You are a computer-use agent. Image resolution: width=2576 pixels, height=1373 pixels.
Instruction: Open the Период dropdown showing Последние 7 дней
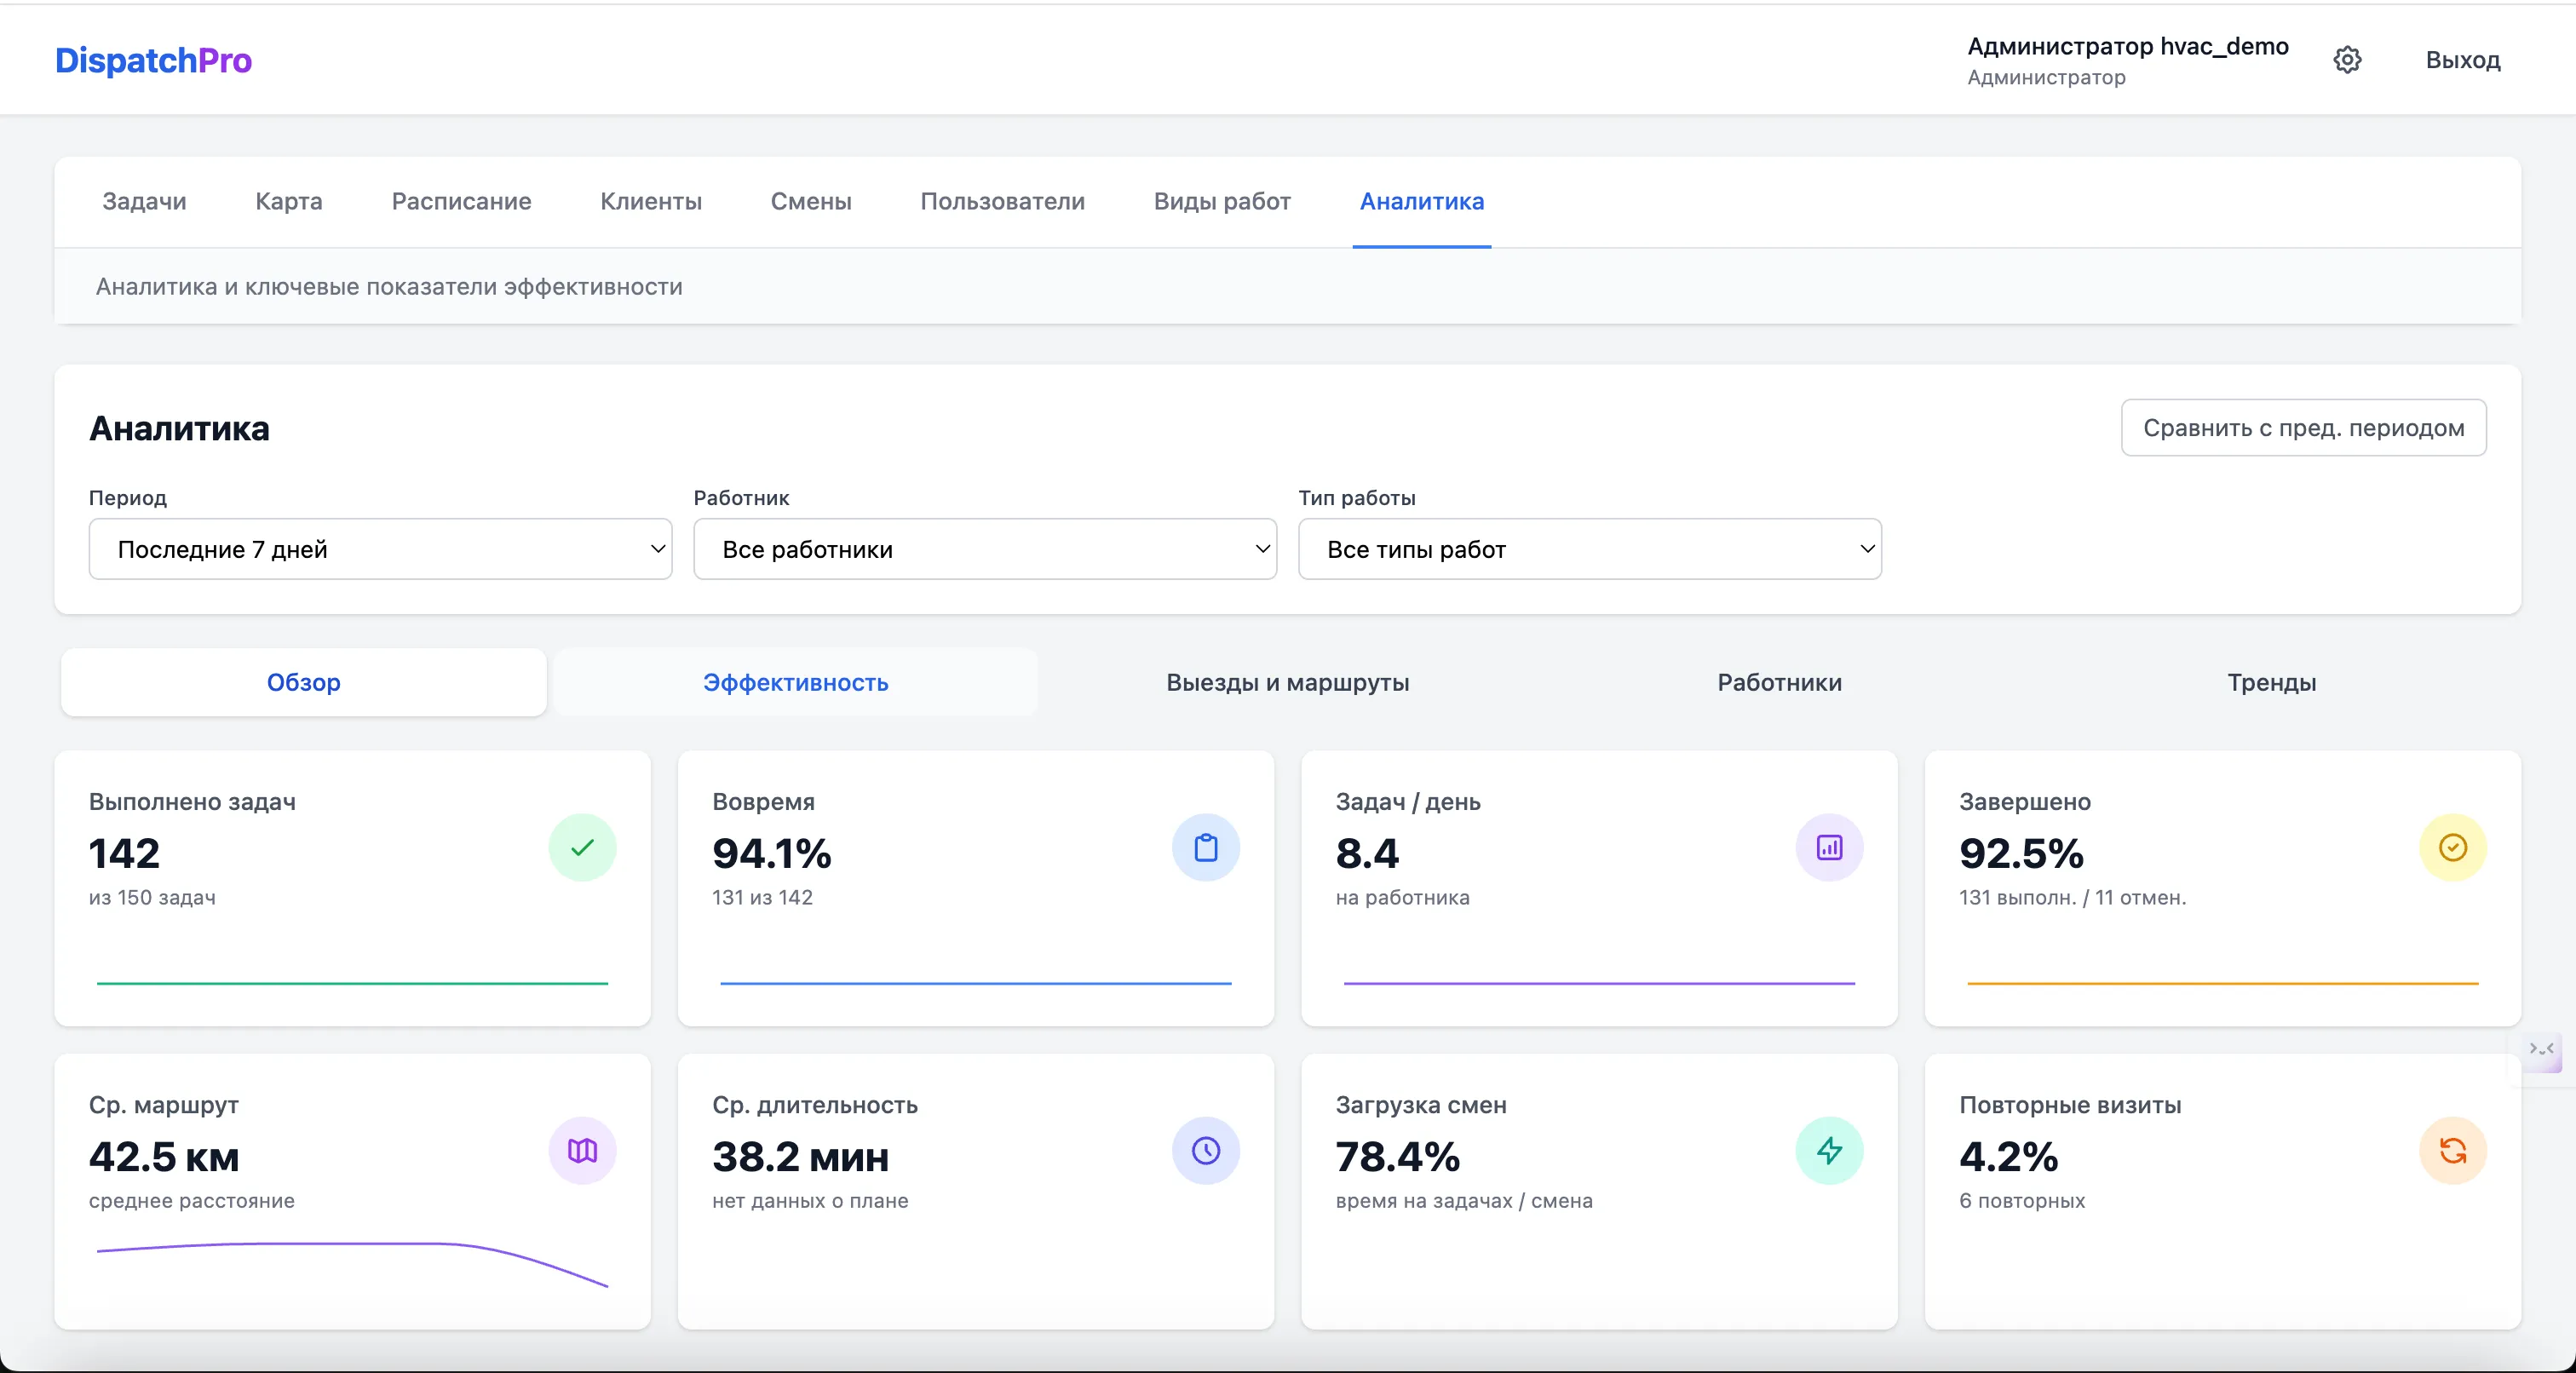pyautogui.click(x=380, y=549)
